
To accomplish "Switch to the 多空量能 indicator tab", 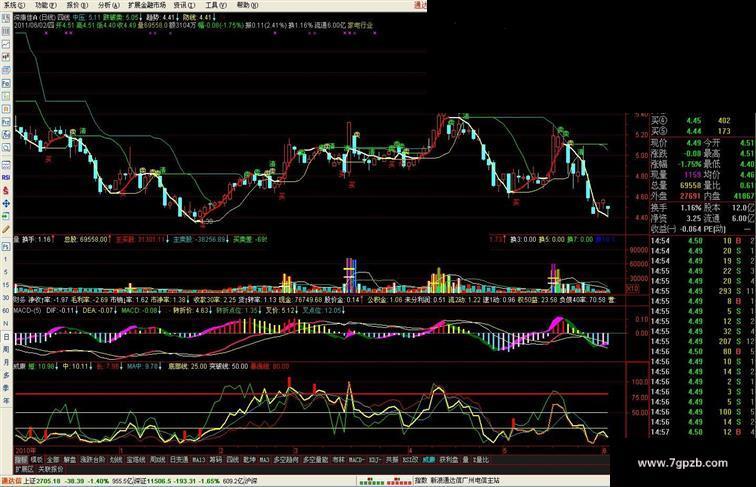I will (316, 460).
